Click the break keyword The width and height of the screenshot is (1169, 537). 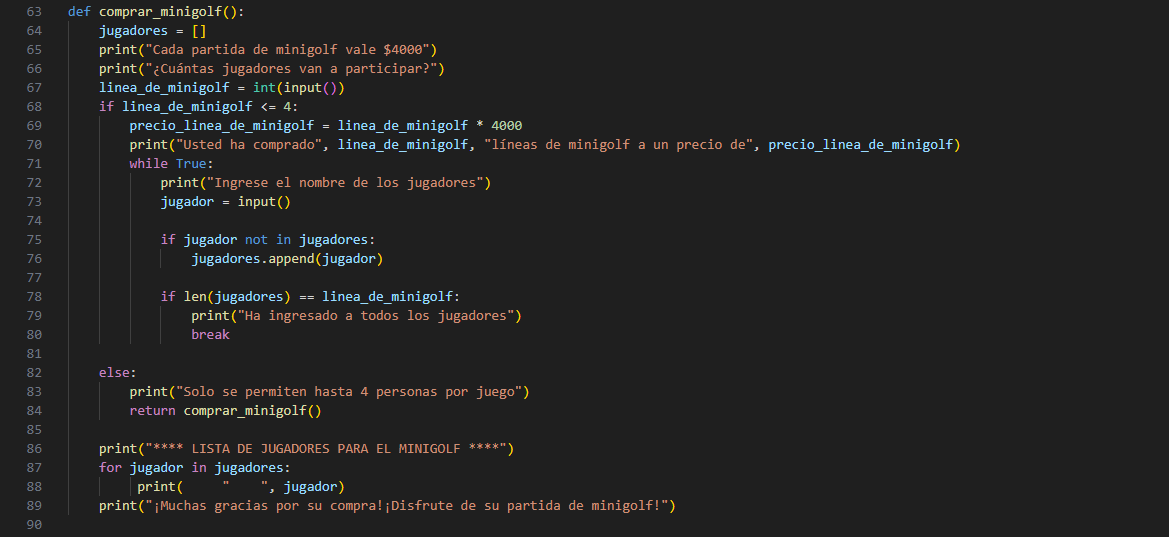tap(210, 335)
